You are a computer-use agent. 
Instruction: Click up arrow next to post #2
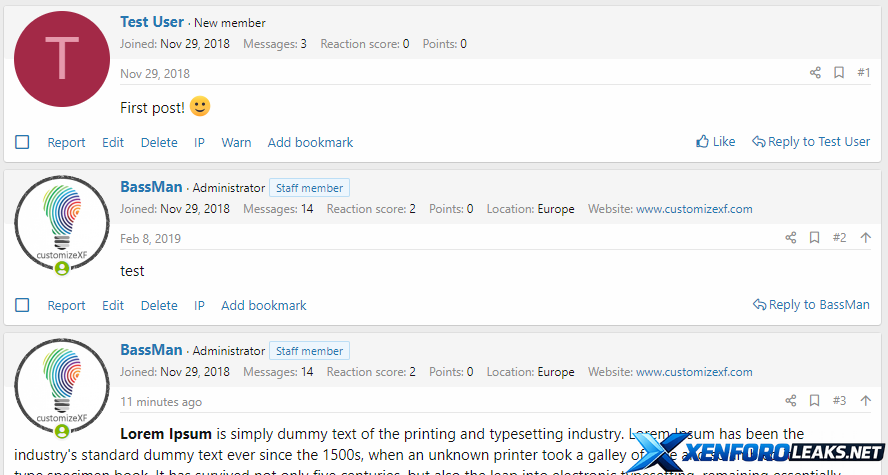coord(865,237)
